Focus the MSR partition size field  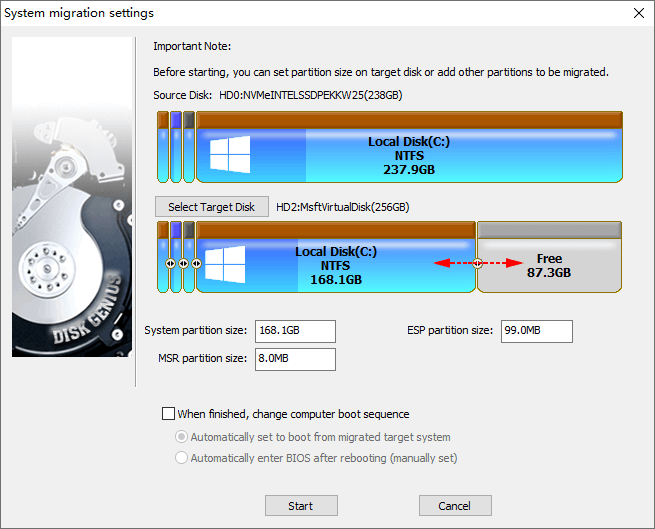click(x=295, y=359)
